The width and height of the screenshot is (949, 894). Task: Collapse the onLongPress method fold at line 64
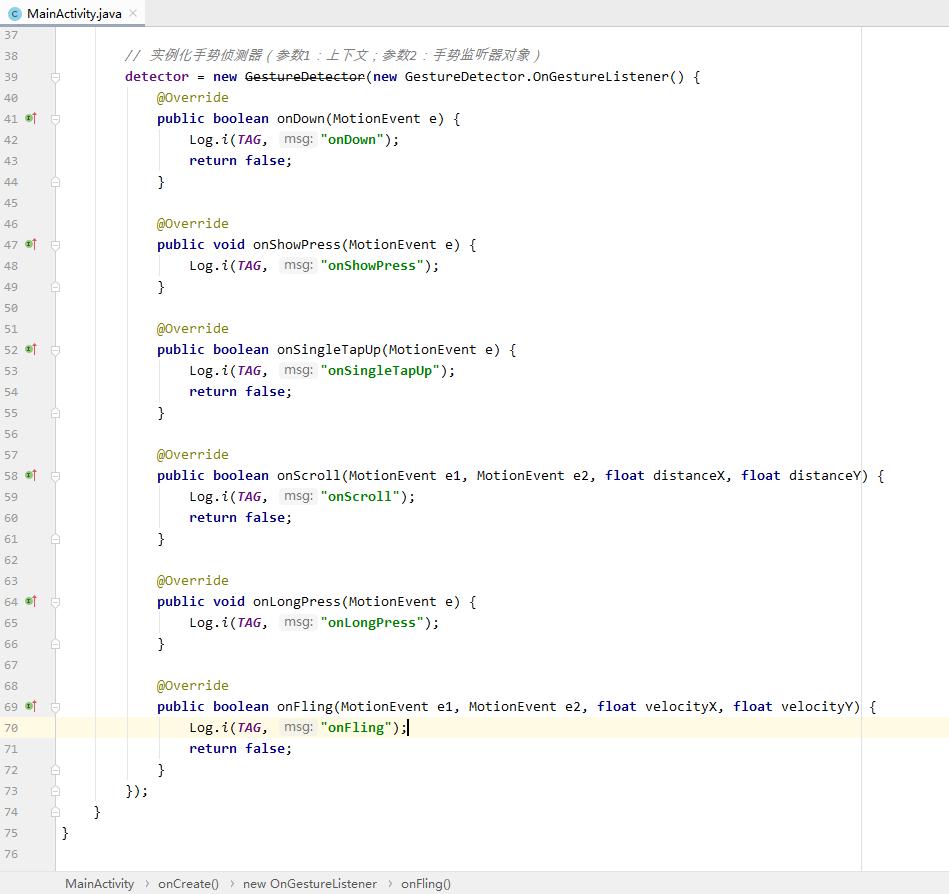click(x=56, y=602)
